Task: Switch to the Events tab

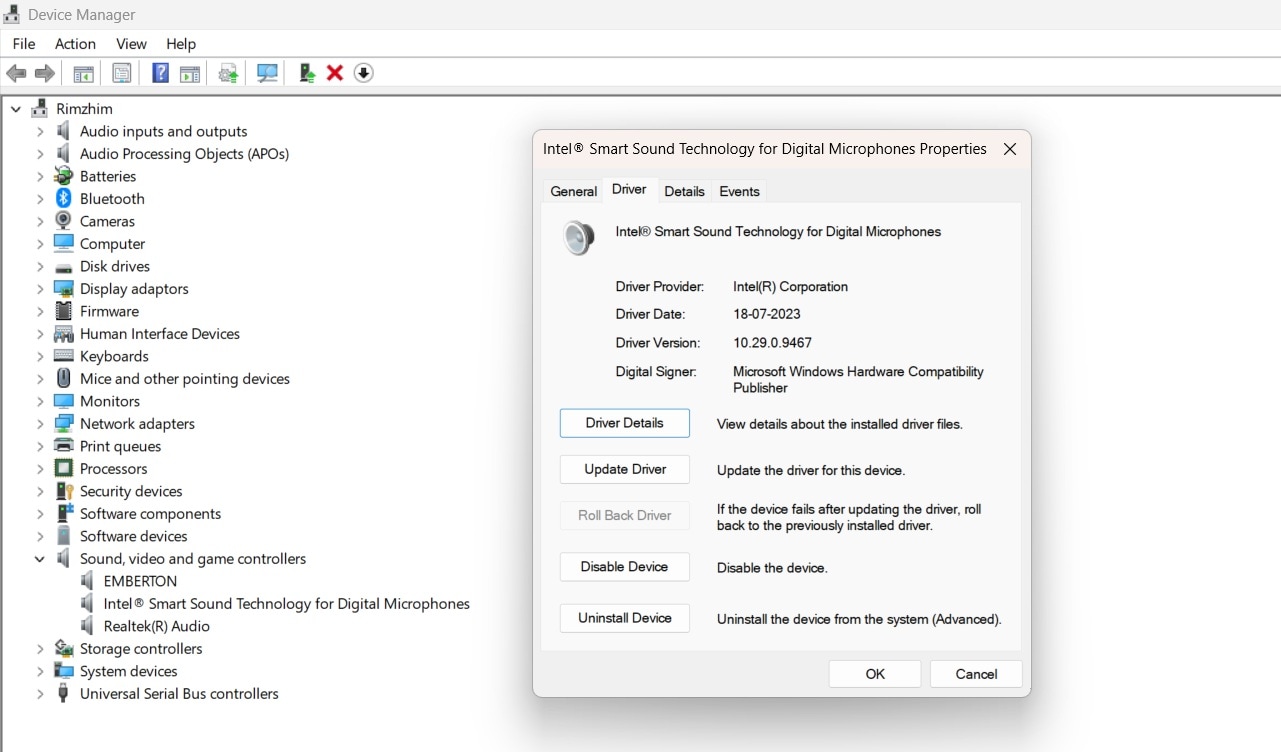Action: [740, 191]
